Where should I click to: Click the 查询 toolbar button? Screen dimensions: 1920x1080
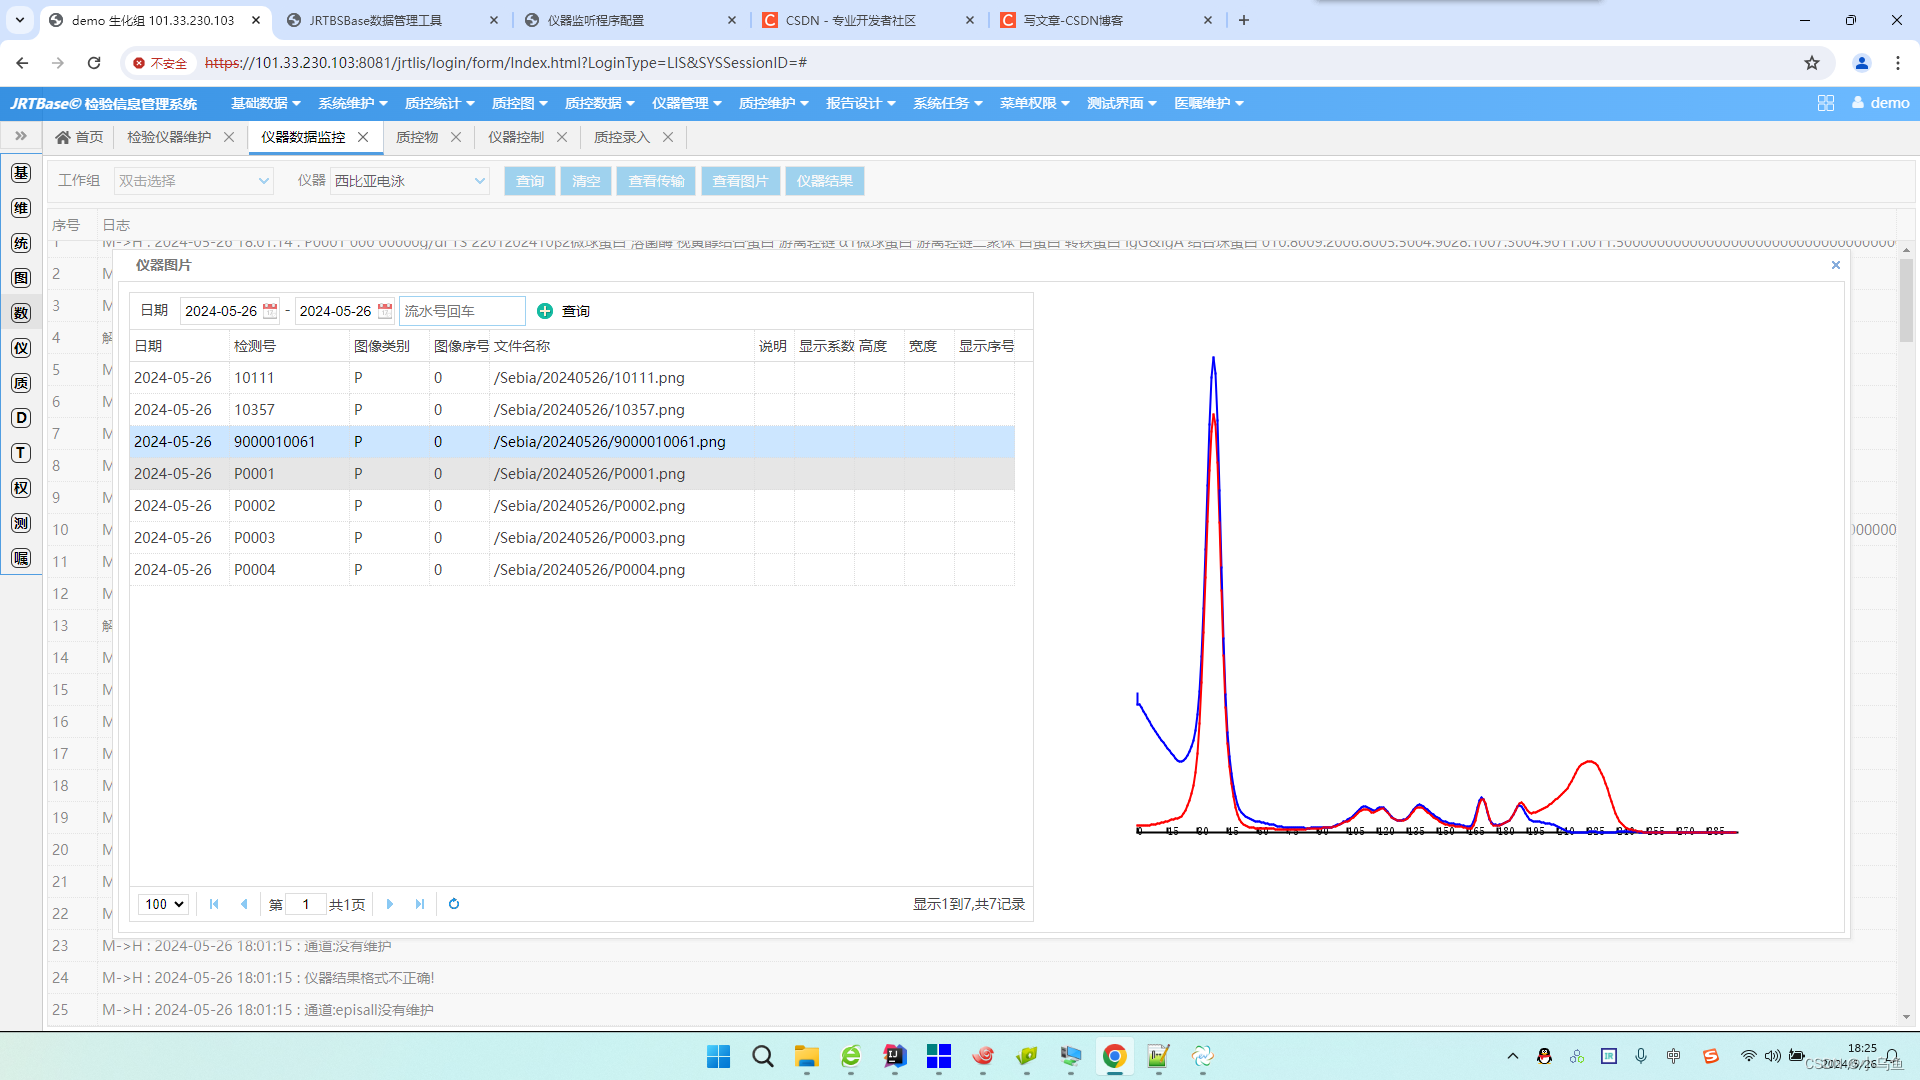pos(530,181)
